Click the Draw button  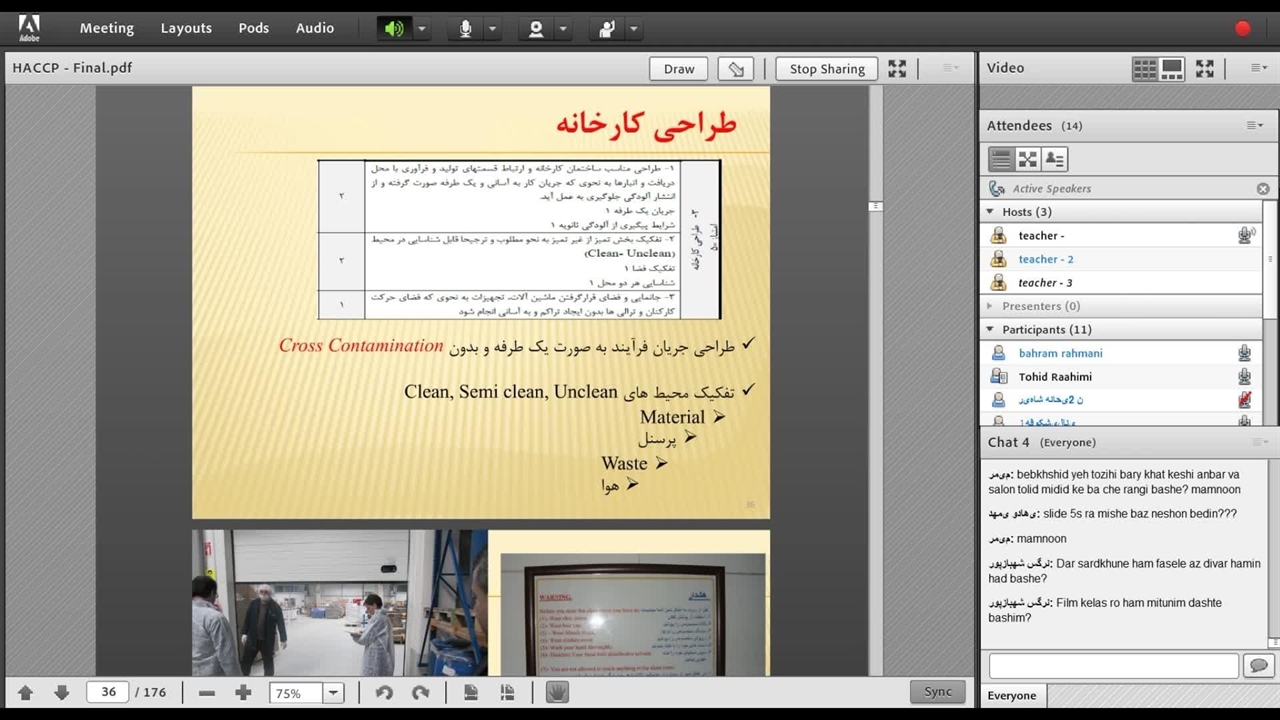coord(678,69)
